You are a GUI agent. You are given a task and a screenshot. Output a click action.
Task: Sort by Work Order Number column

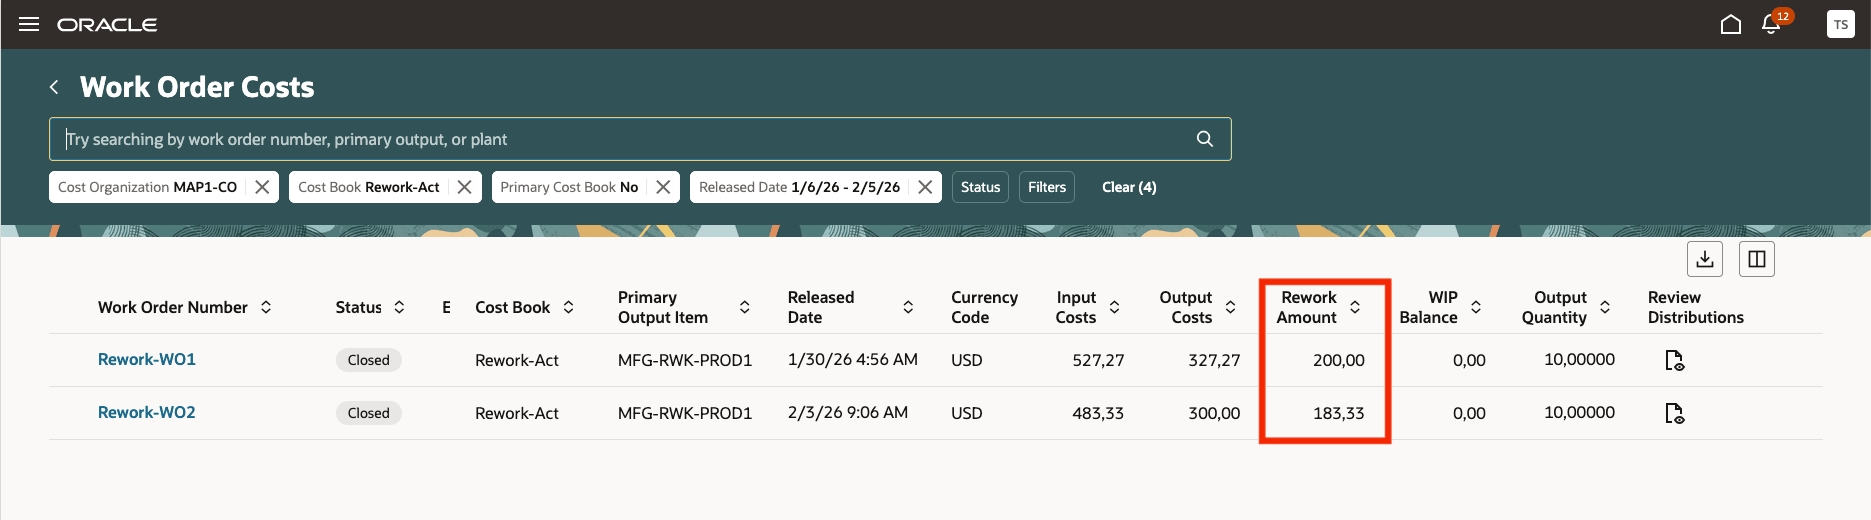click(x=266, y=307)
